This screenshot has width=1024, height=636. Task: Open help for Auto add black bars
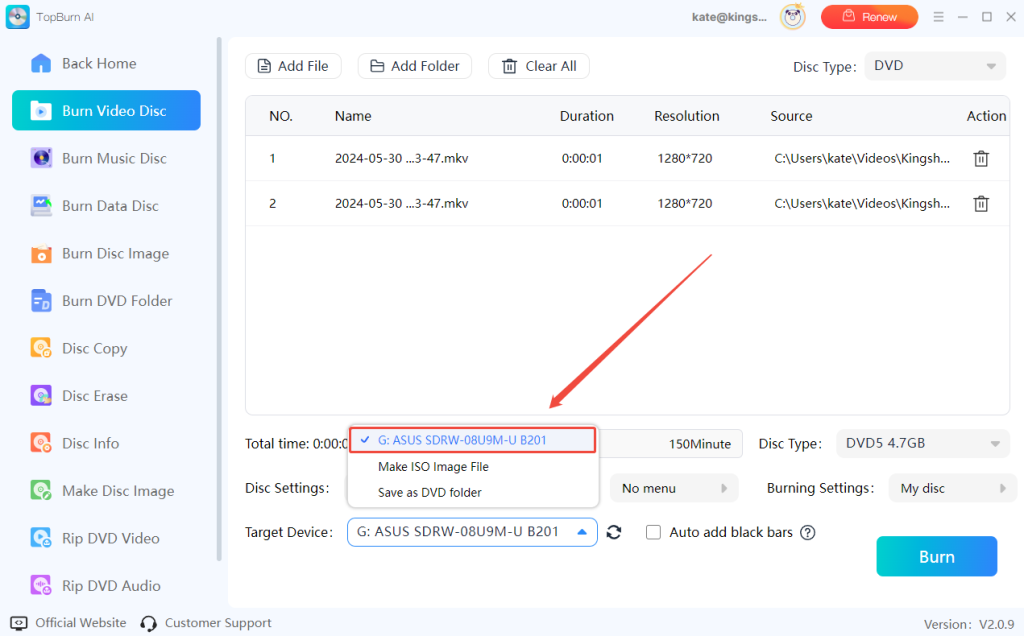pyautogui.click(x=807, y=533)
